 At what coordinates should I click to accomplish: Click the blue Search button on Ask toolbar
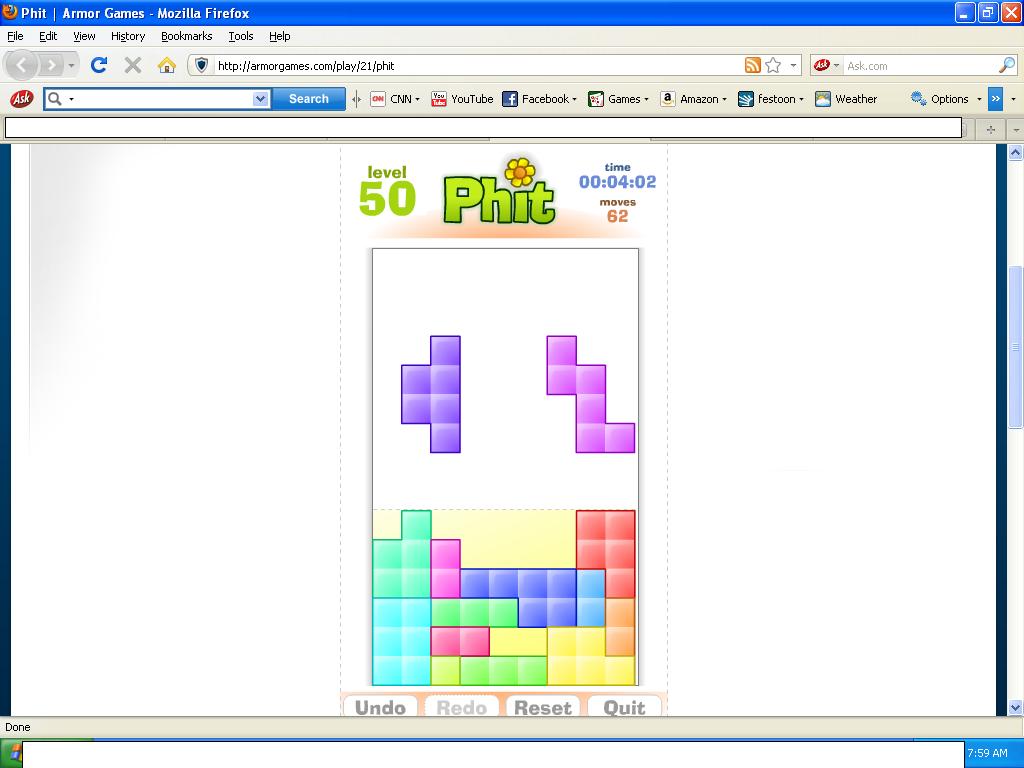click(x=309, y=99)
